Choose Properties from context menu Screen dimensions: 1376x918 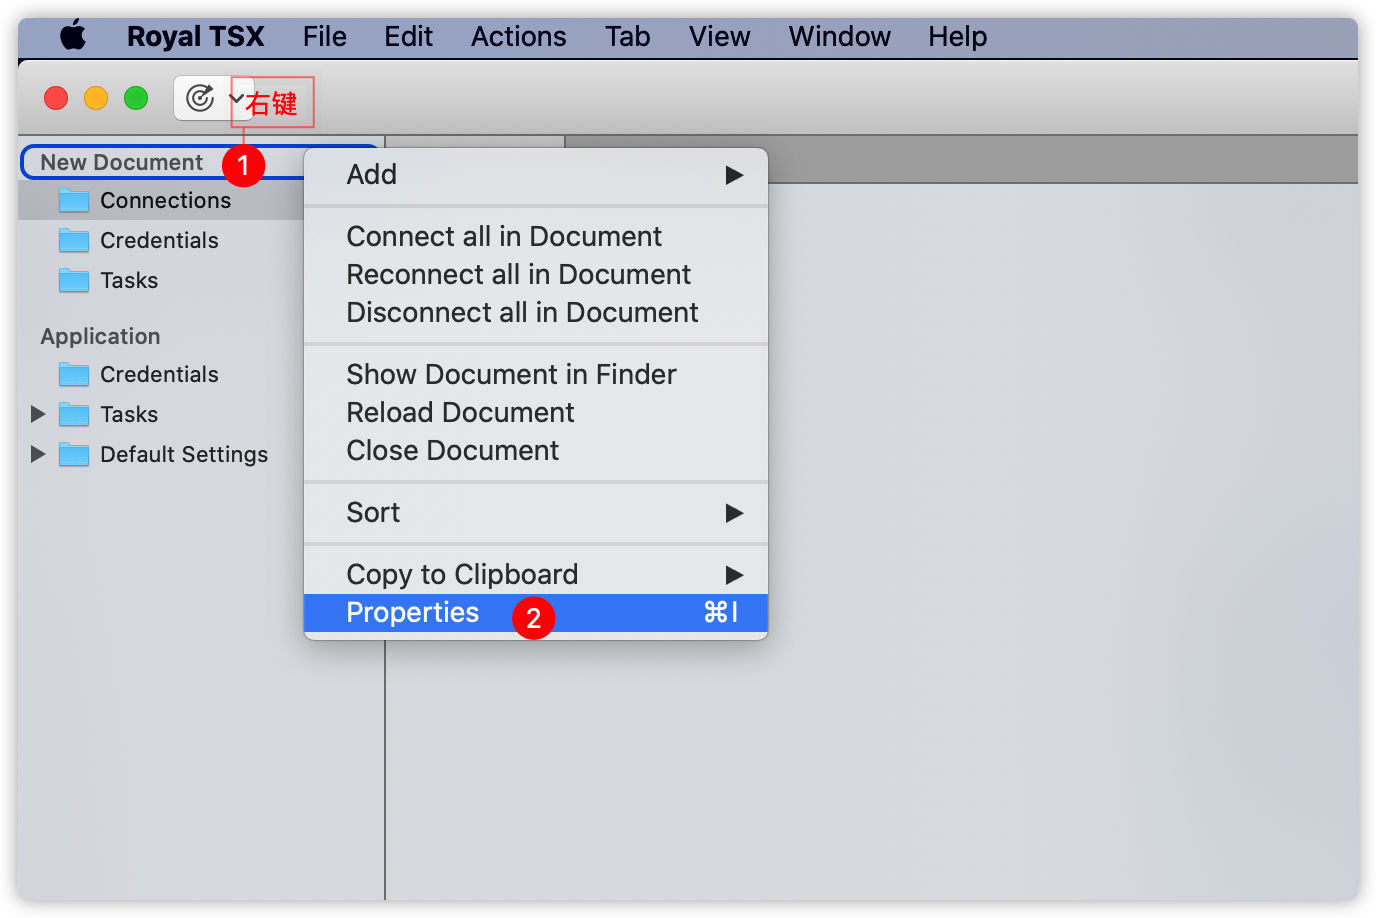pos(536,613)
